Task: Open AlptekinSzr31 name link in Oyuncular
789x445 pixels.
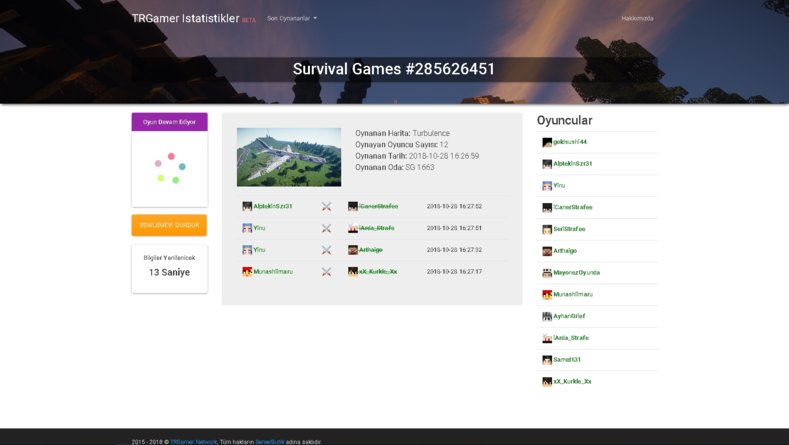Action: tap(573, 164)
